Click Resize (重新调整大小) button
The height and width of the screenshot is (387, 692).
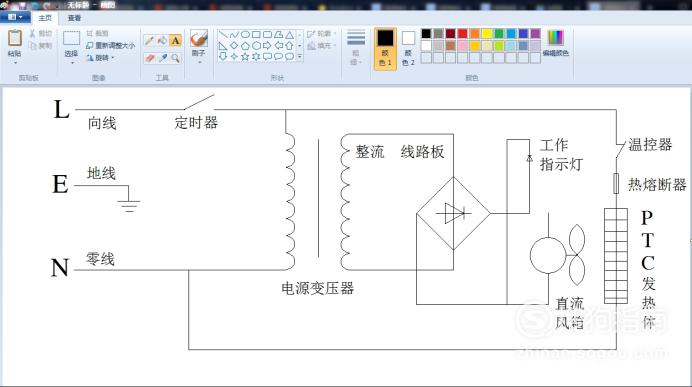(x=110, y=45)
